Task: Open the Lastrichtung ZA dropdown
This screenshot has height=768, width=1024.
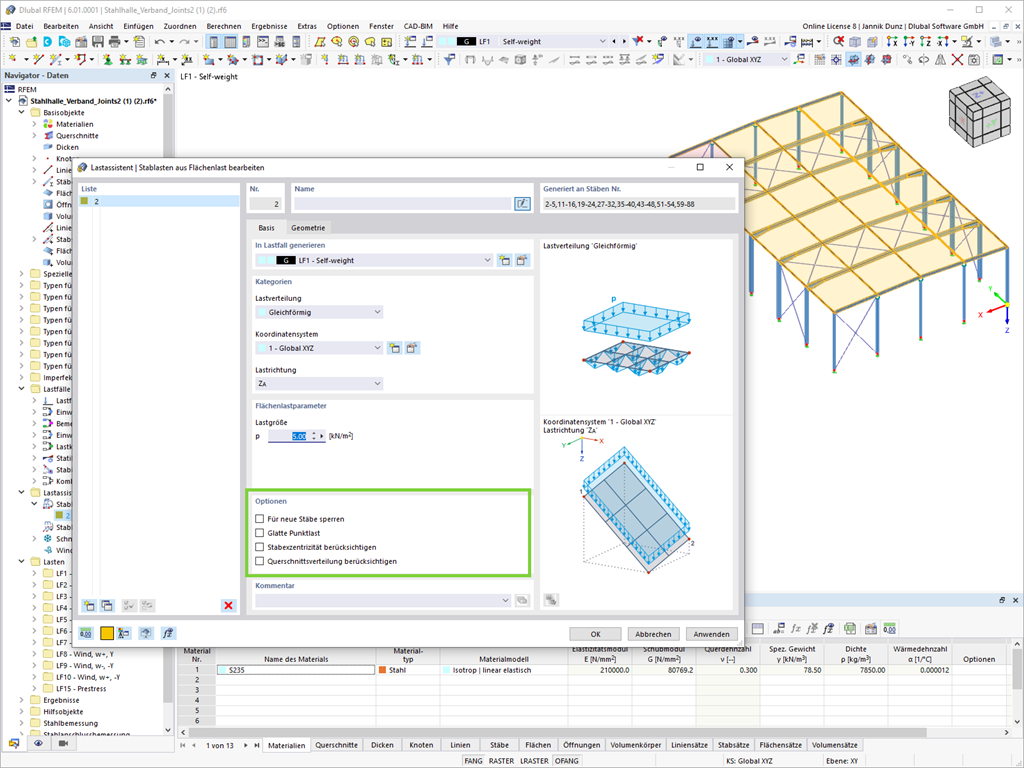Action: point(319,384)
